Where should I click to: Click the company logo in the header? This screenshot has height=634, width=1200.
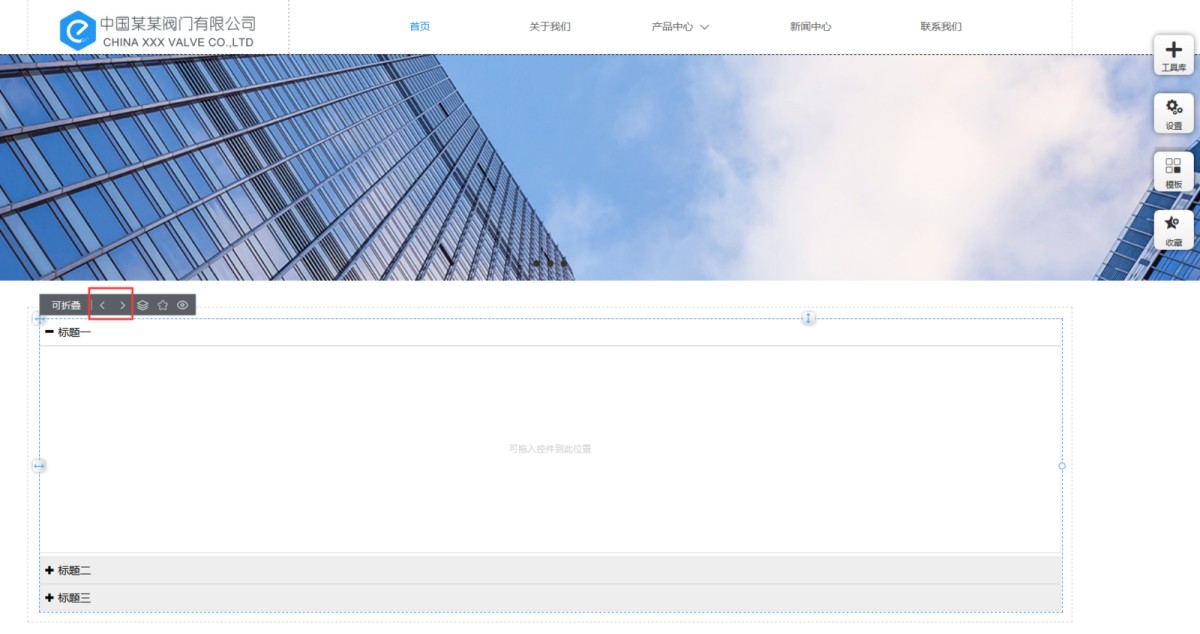156,30
